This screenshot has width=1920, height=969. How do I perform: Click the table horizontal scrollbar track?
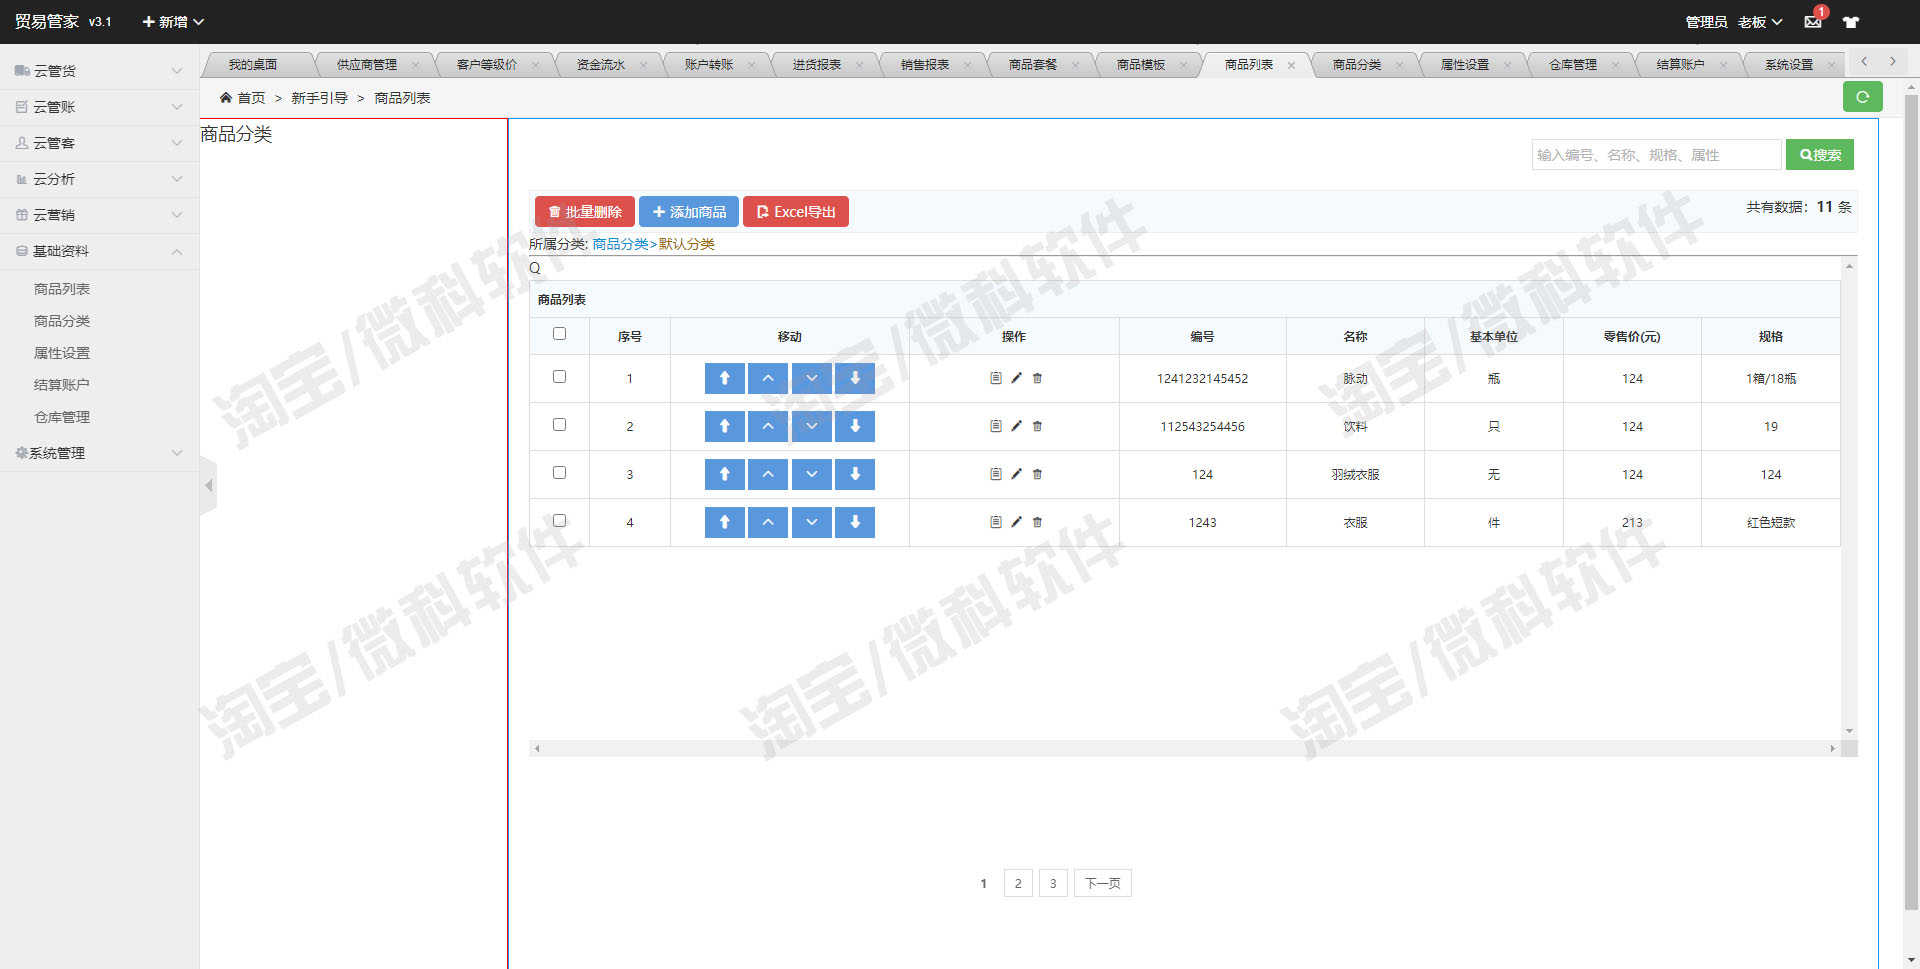pos(1185,748)
